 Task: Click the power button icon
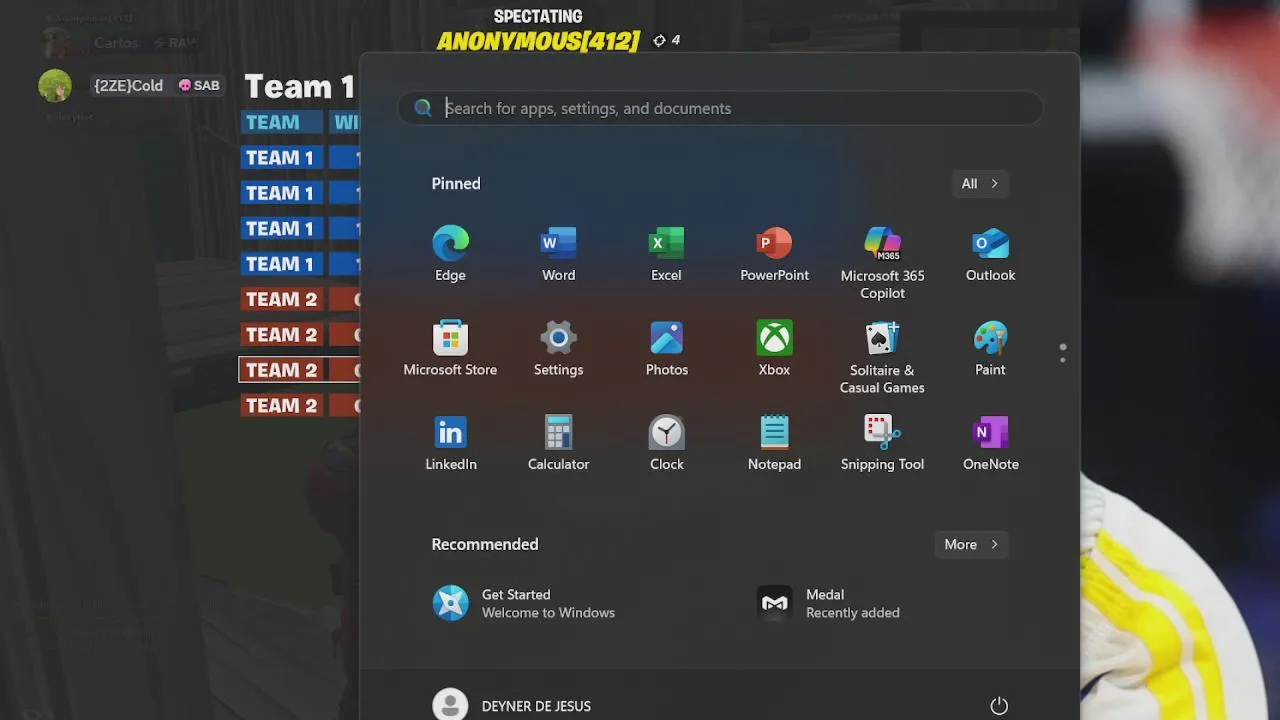999,706
